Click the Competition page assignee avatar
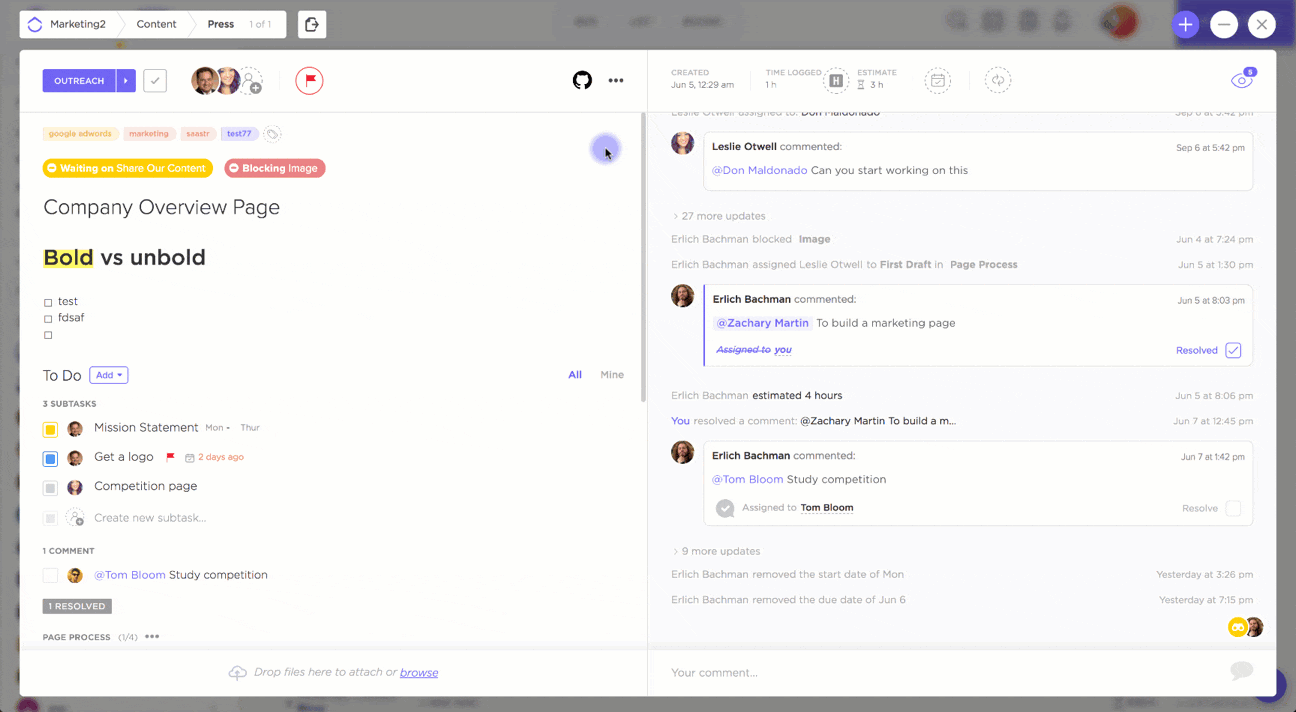Image resolution: width=1296 pixels, height=712 pixels. pos(75,488)
